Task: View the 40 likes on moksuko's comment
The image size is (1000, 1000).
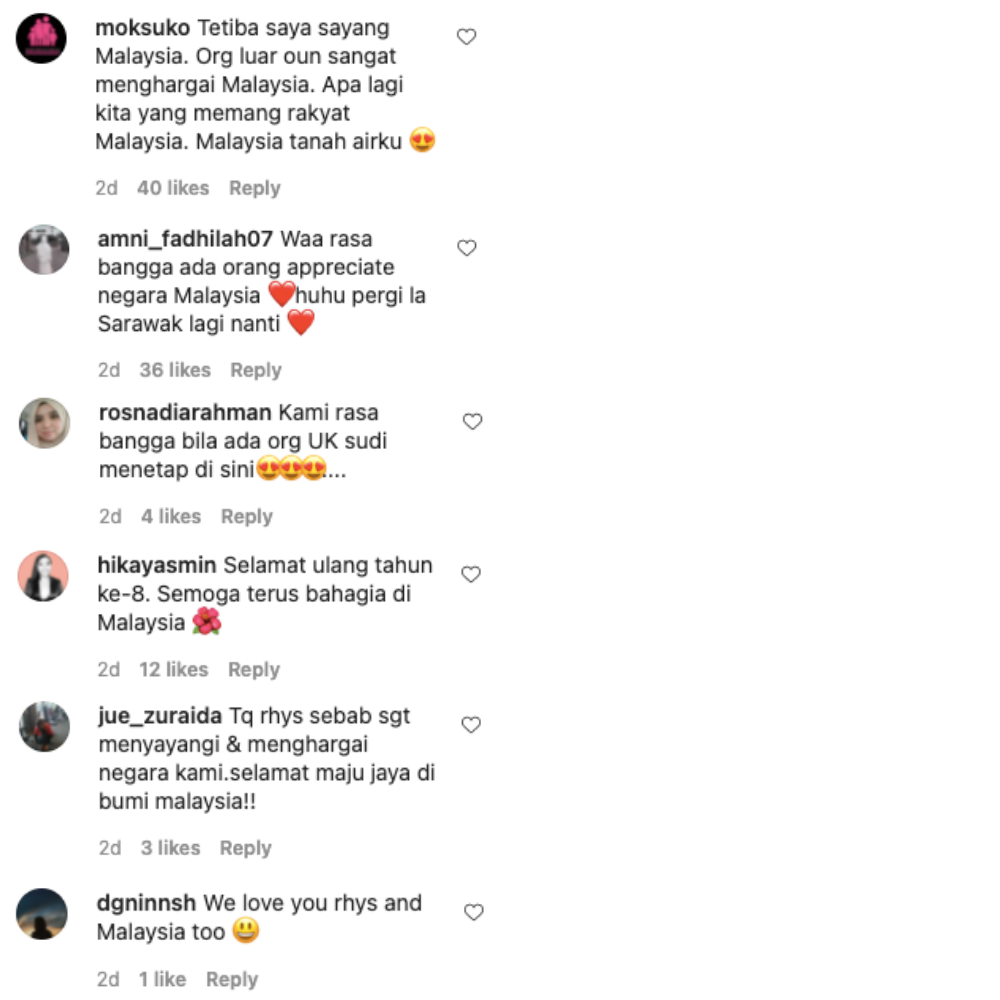Action: click(x=173, y=188)
